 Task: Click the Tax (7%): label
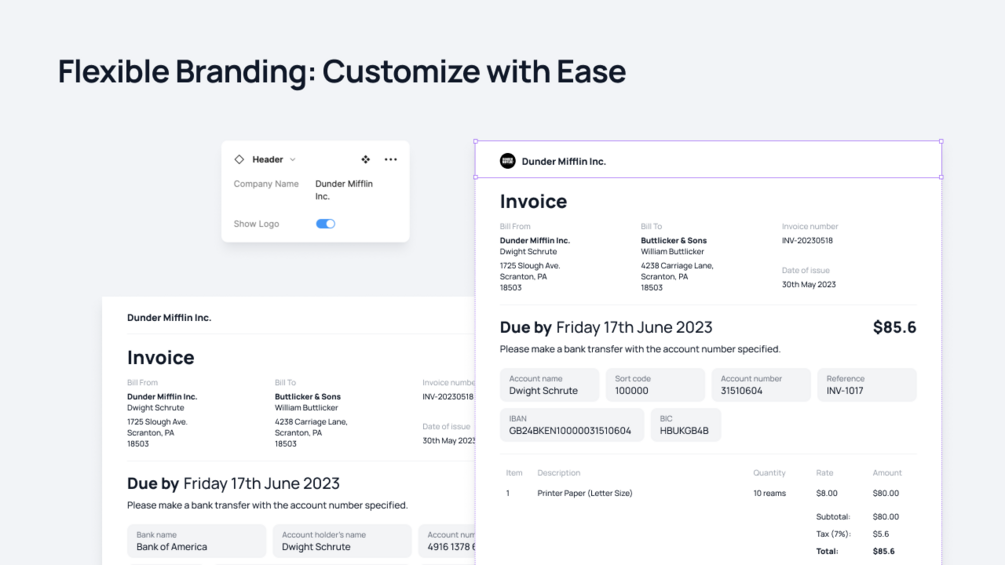833,534
